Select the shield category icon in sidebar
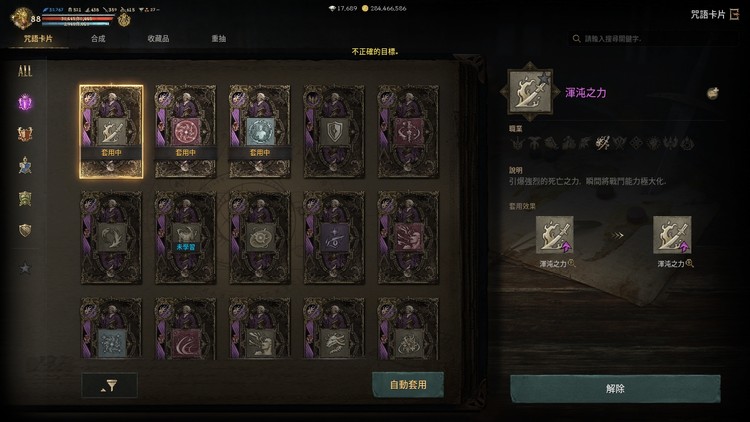 pyautogui.click(x=25, y=230)
